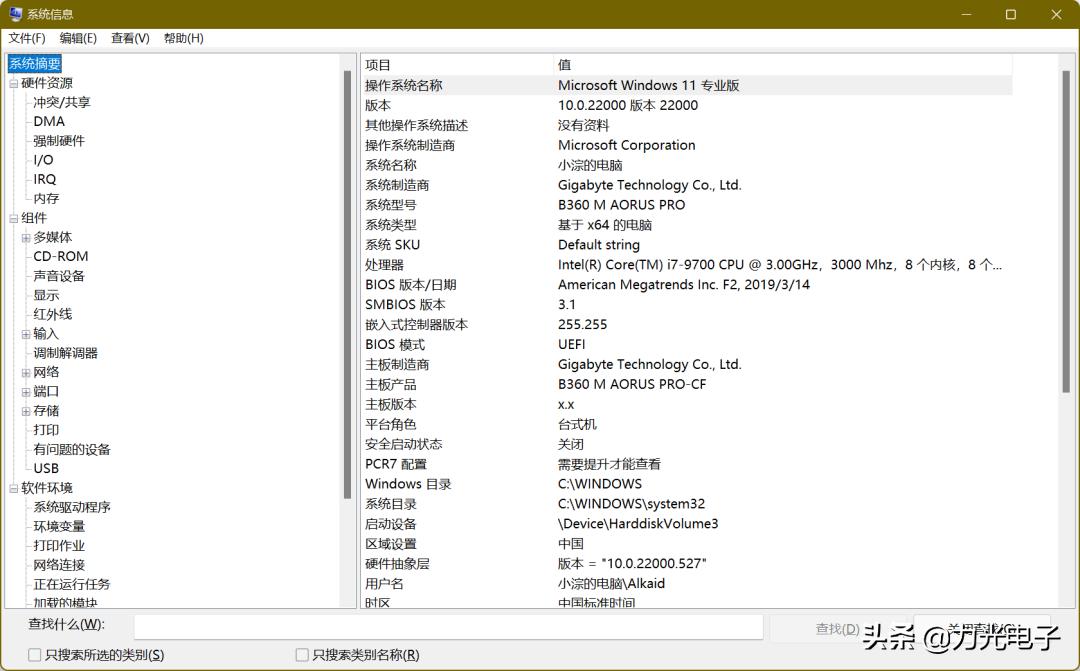Select the USB category
Image resolution: width=1080 pixels, height=671 pixels.
pos(46,467)
